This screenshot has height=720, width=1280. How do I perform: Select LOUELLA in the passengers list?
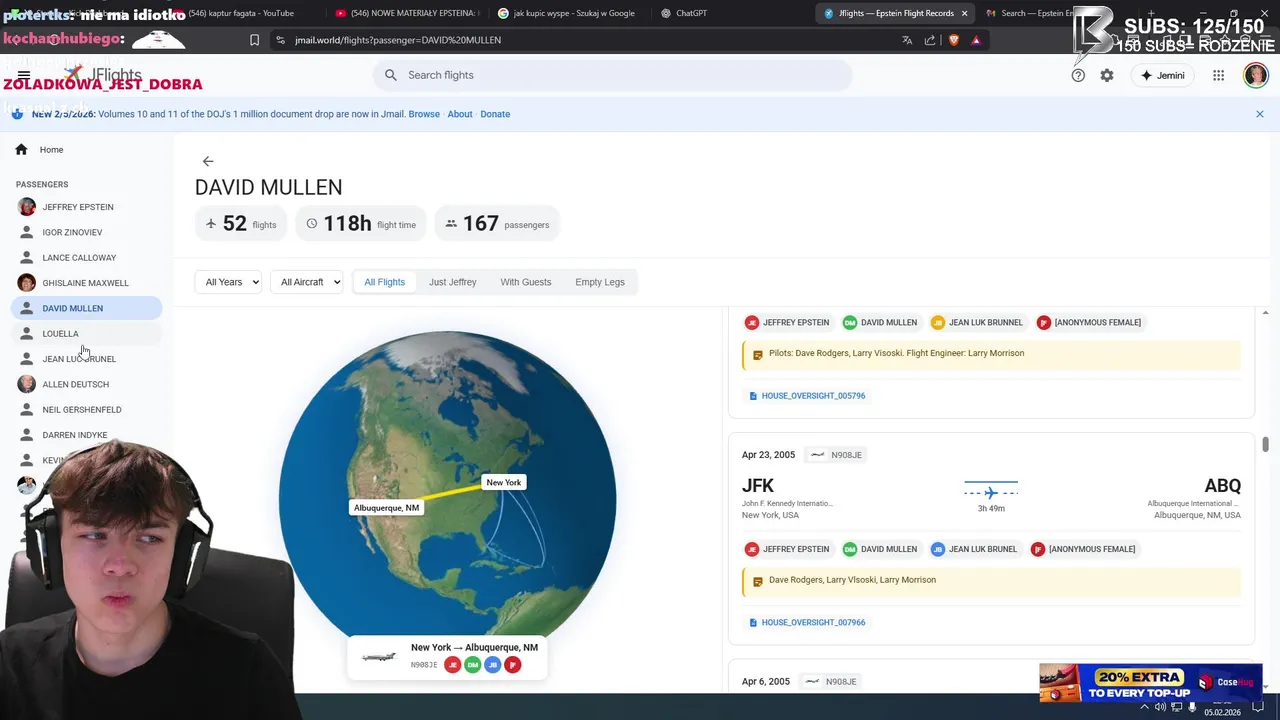(87, 334)
